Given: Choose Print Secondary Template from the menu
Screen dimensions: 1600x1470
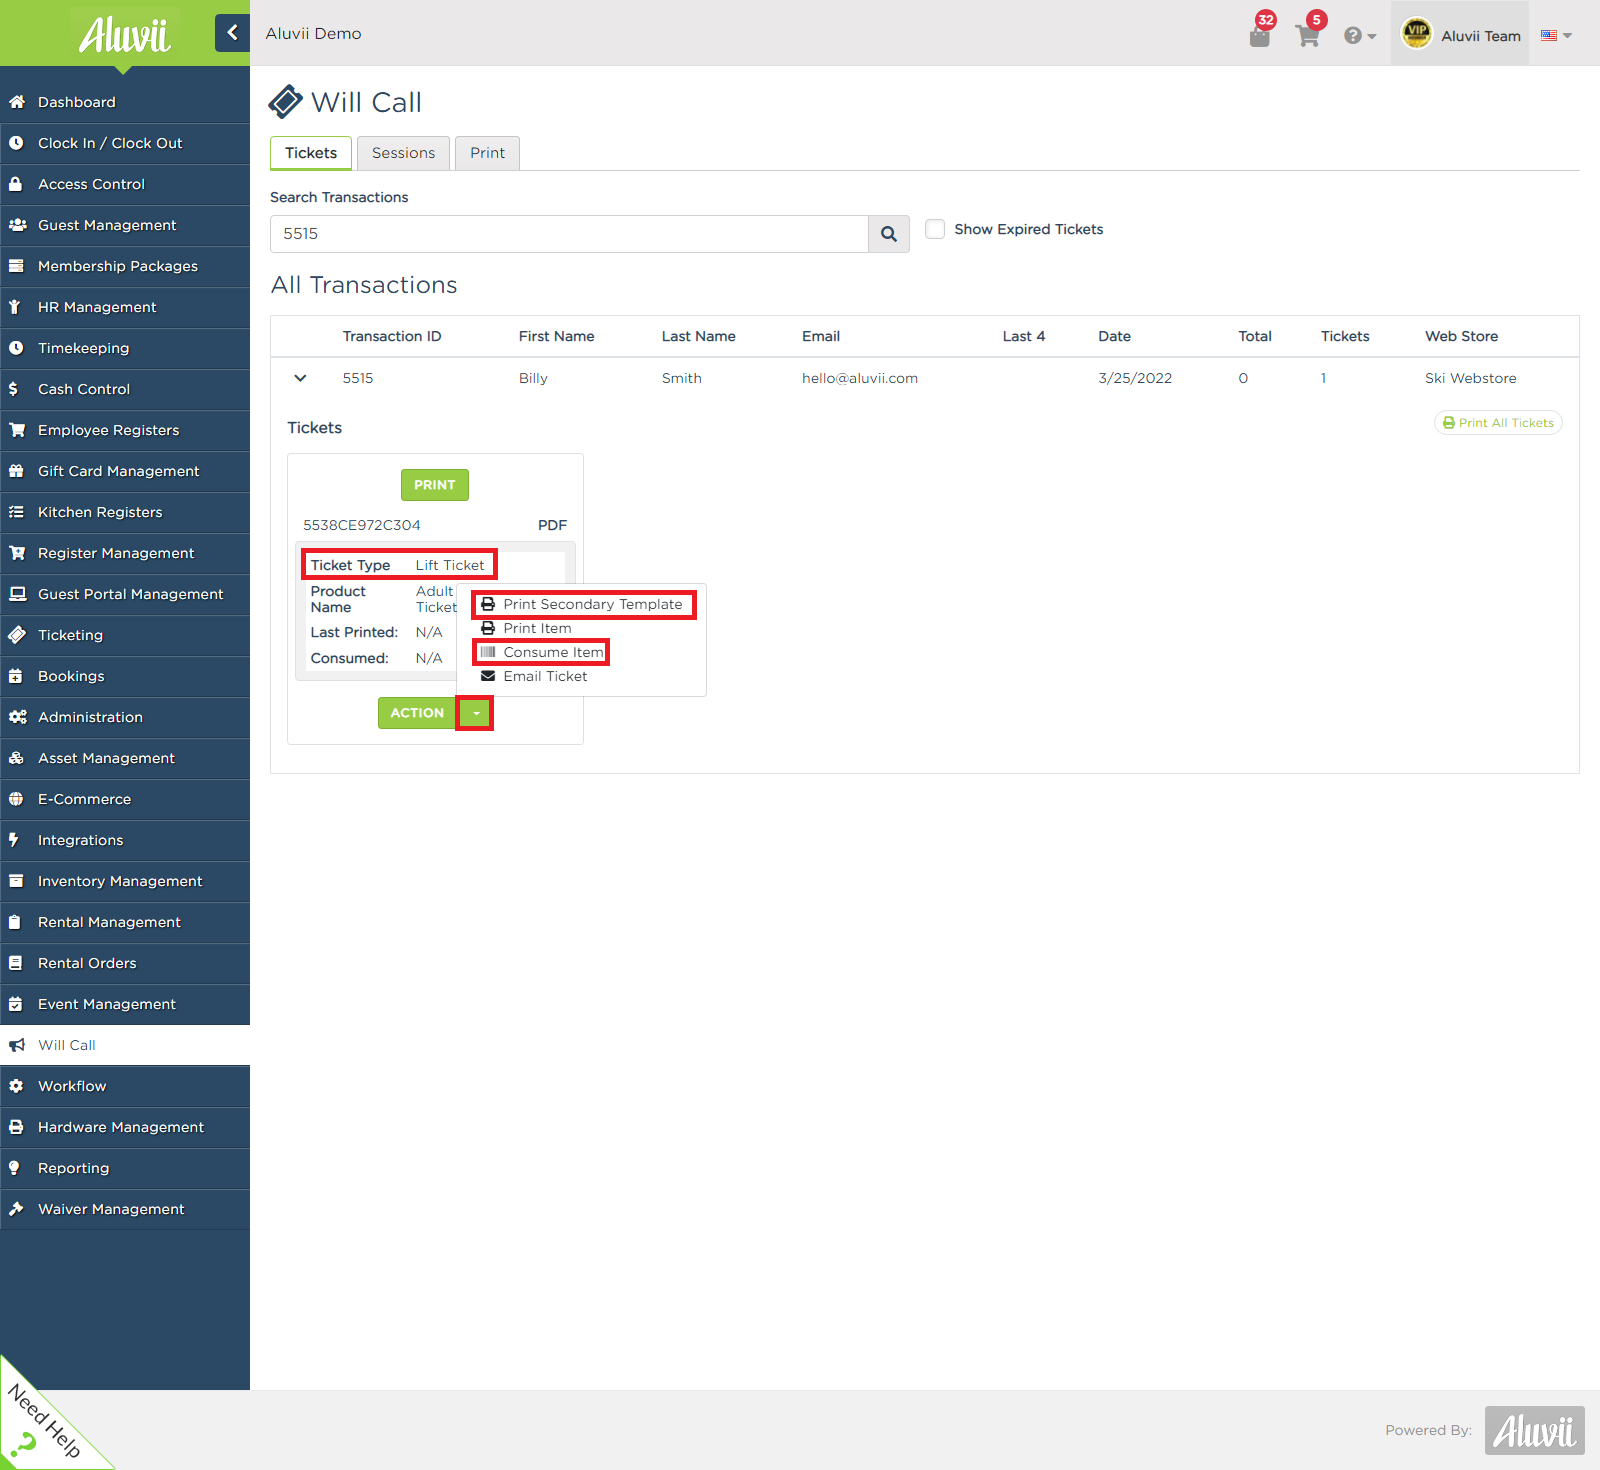Looking at the screenshot, I should (x=582, y=604).
